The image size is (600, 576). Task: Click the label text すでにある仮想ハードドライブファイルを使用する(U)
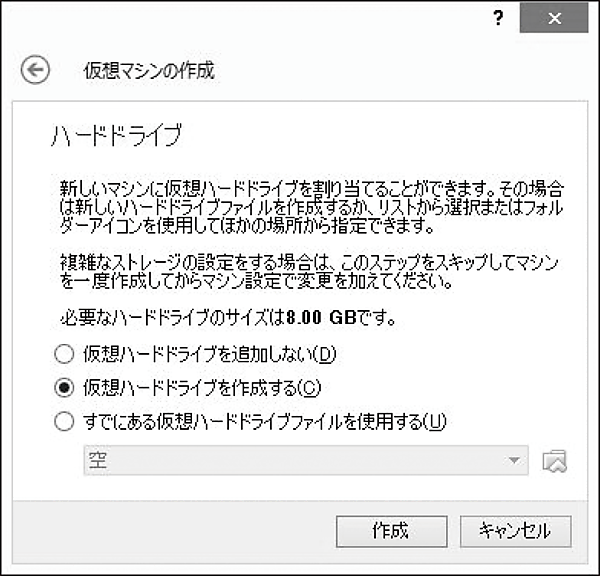point(263,422)
